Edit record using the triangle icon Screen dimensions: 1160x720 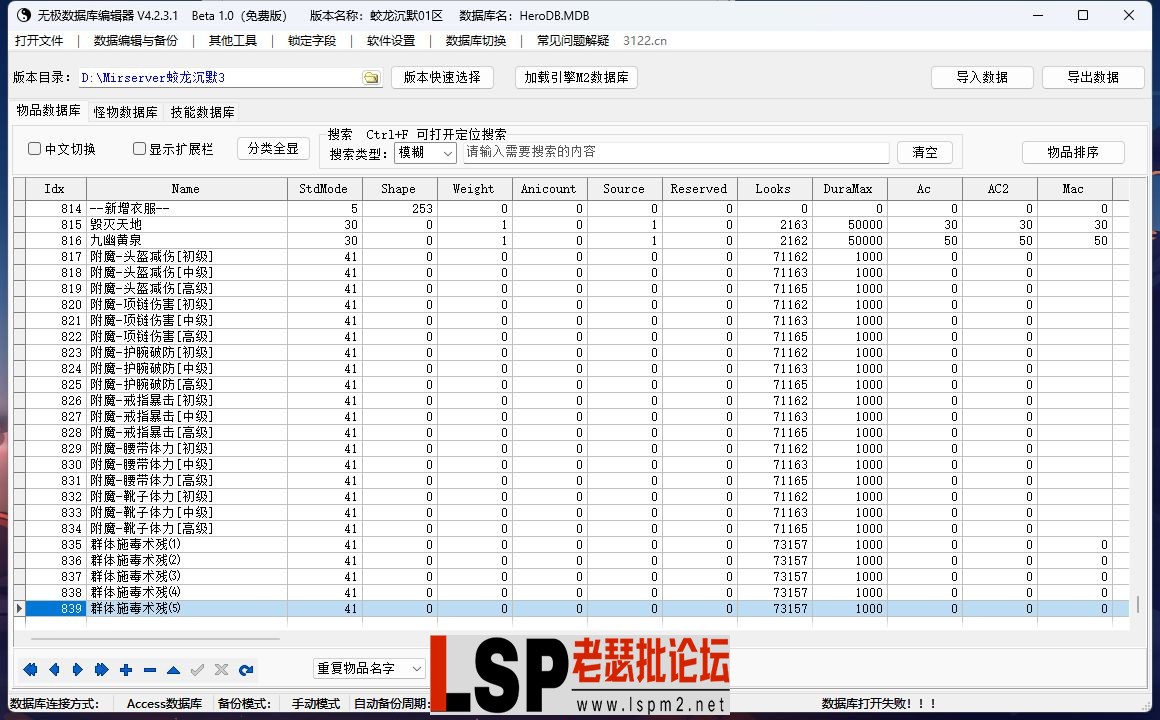click(175, 670)
